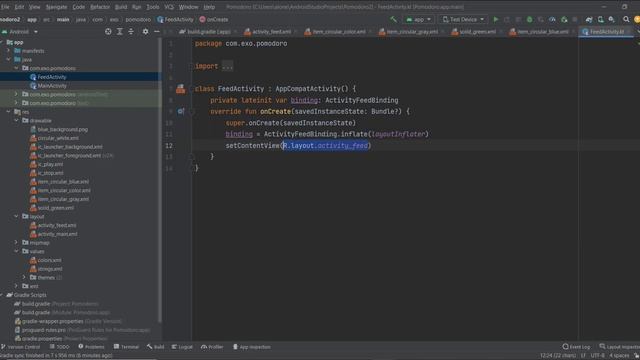Click the project panel vertical scrollbar
Image resolution: width=640 pixels, height=360 pixels.
[160, 180]
